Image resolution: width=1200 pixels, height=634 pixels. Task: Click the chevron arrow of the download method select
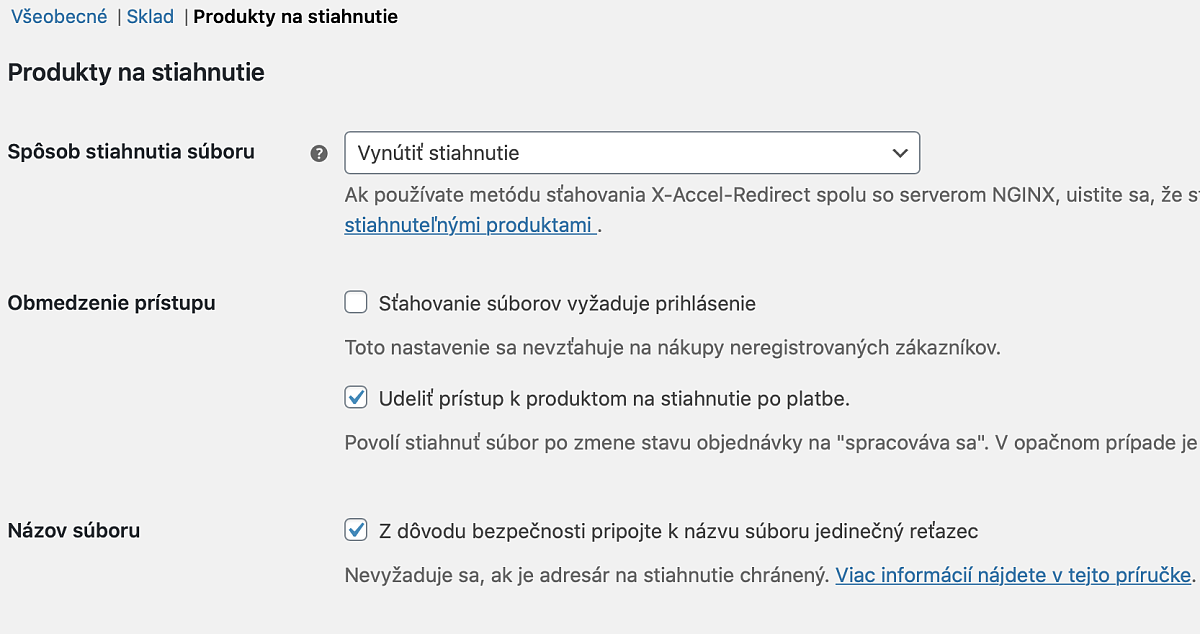point(900,153)
